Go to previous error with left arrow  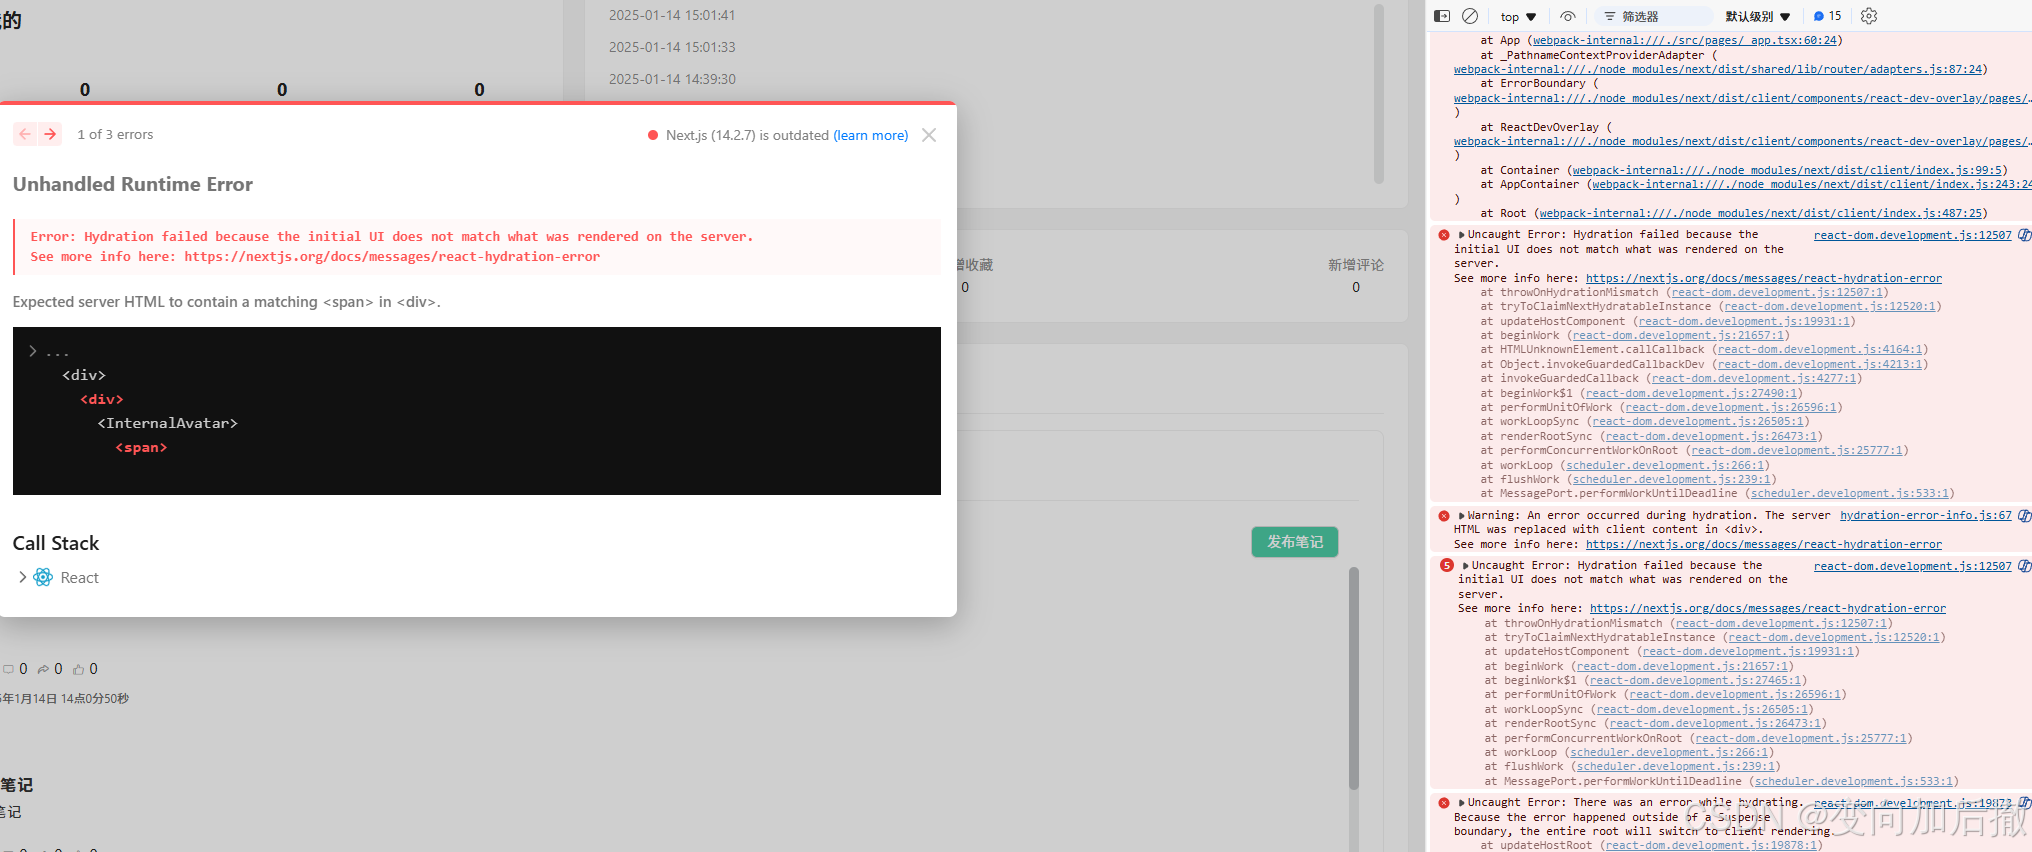coord(25,134)
